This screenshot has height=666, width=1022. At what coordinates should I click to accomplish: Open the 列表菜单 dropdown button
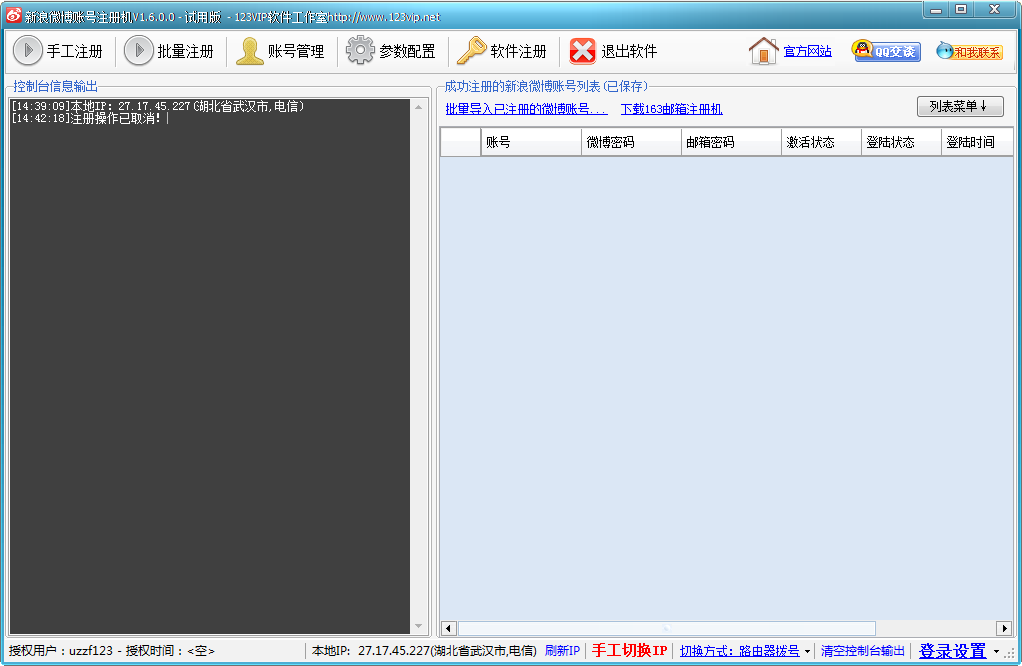(960, 106)
